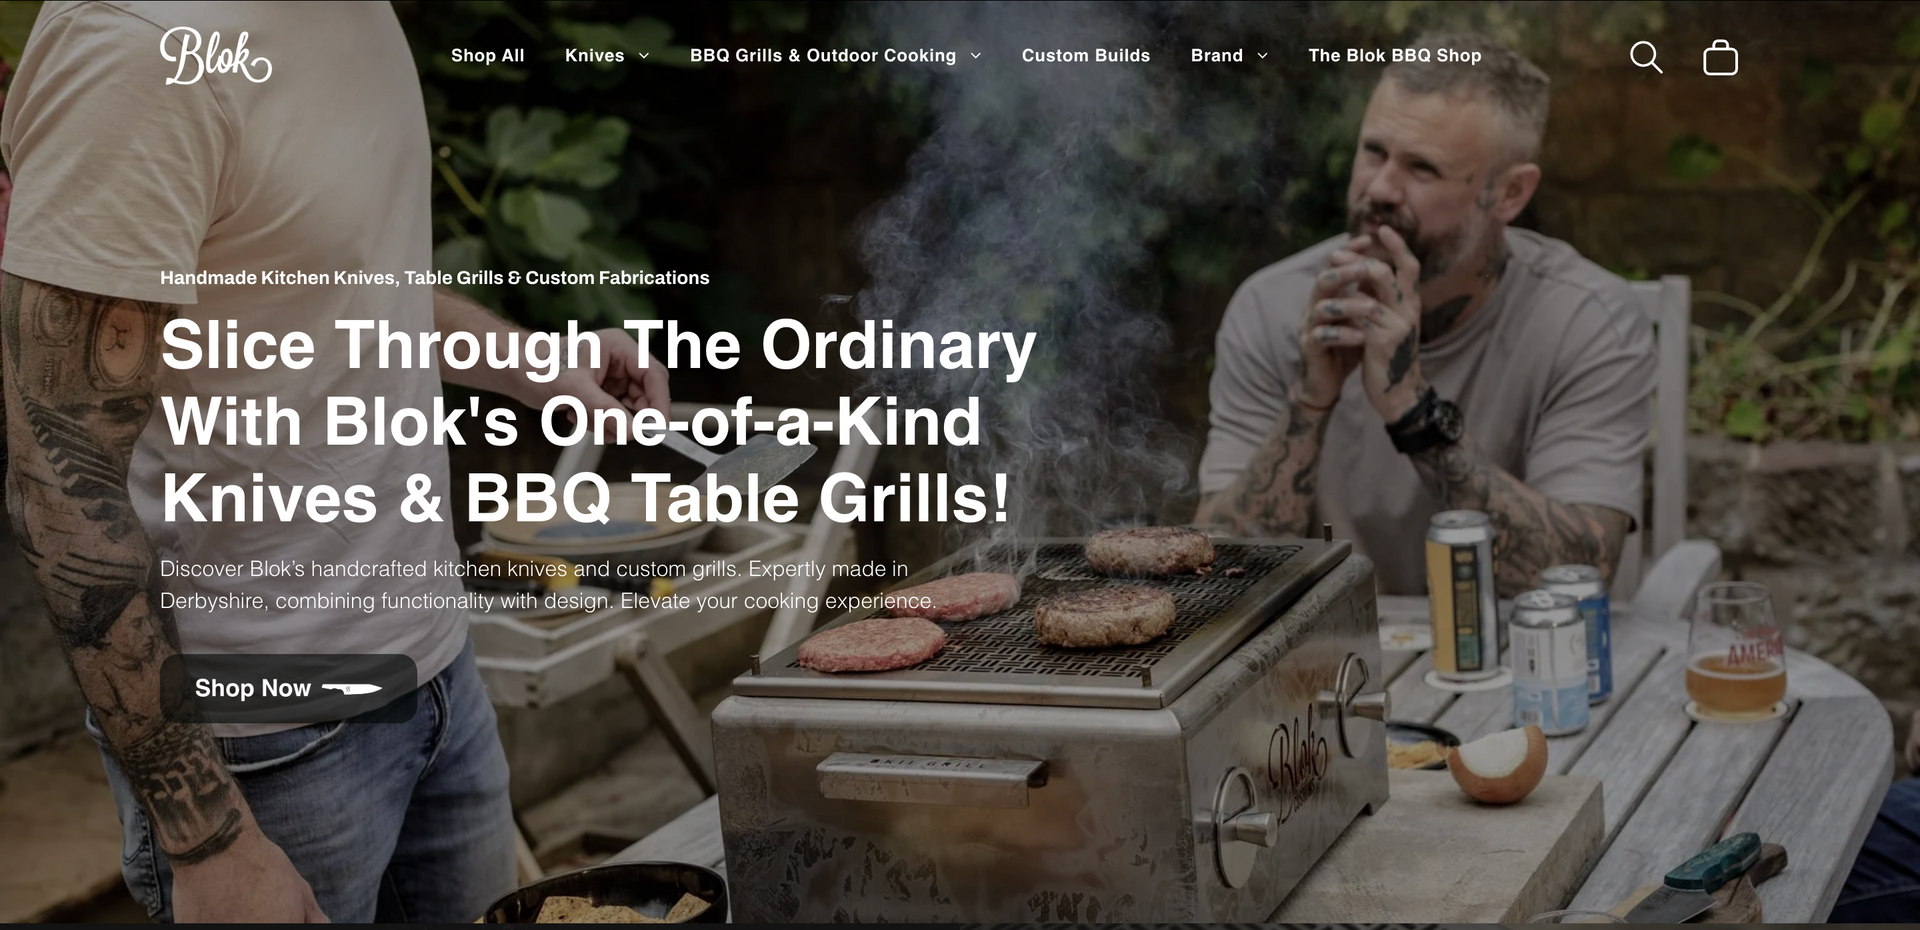
Task: Open the Custom Builds page
Action: 1086,56
